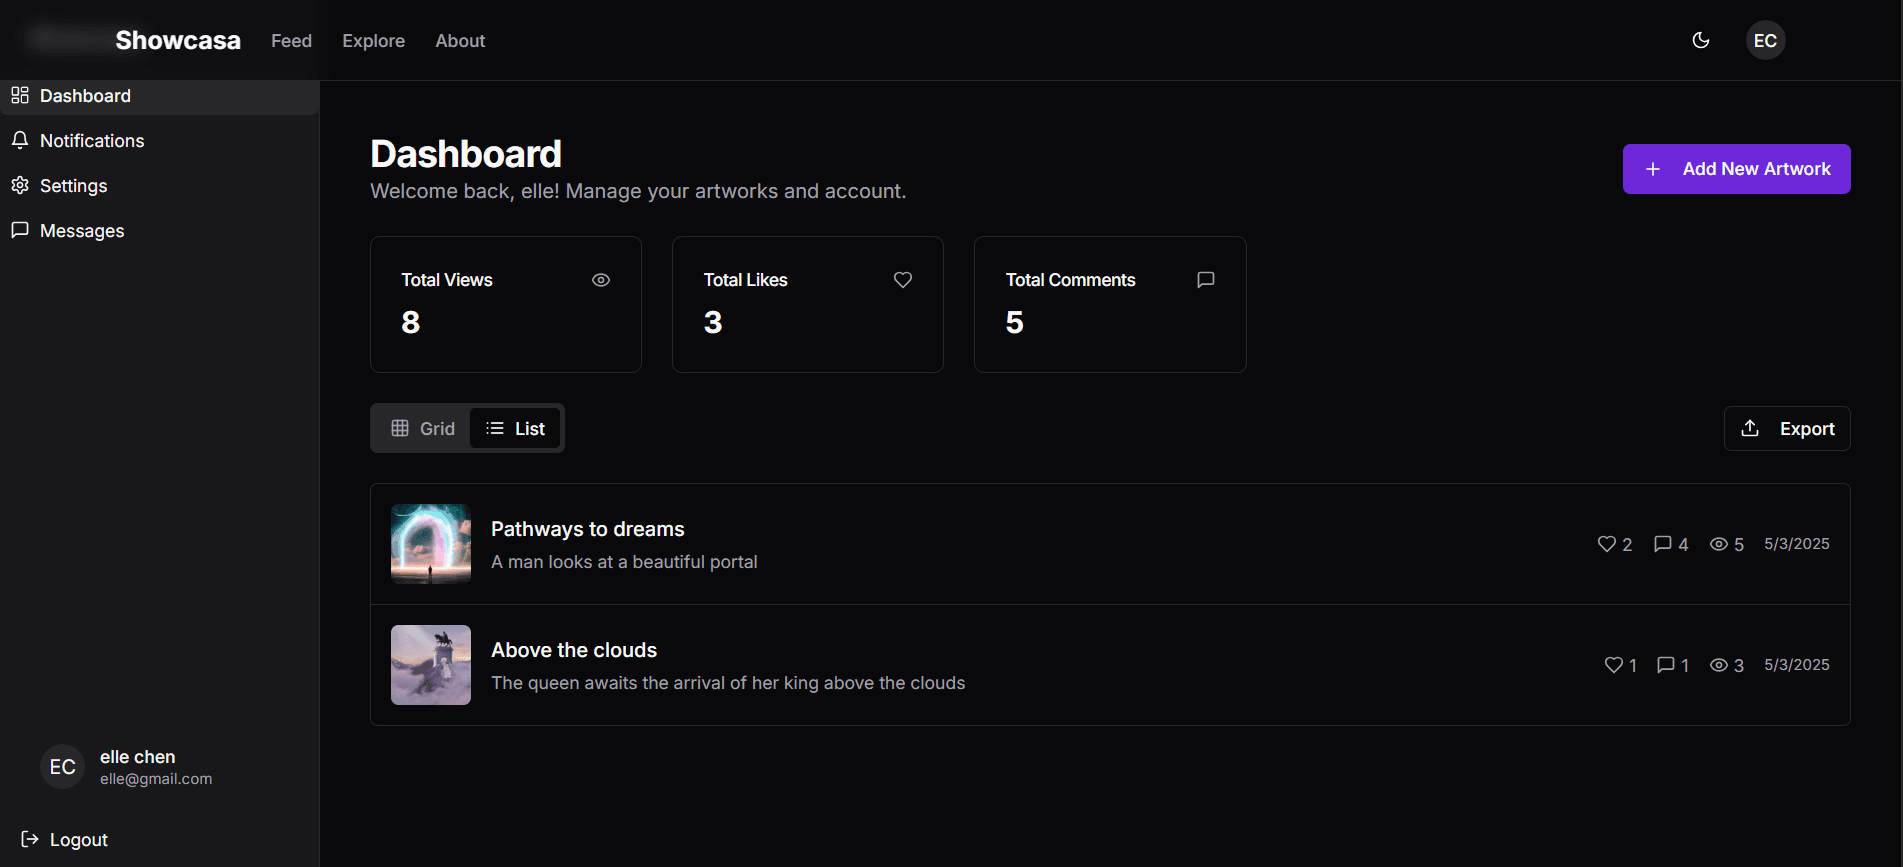
Task: Switch to Grid view
Action: (422, 428)
